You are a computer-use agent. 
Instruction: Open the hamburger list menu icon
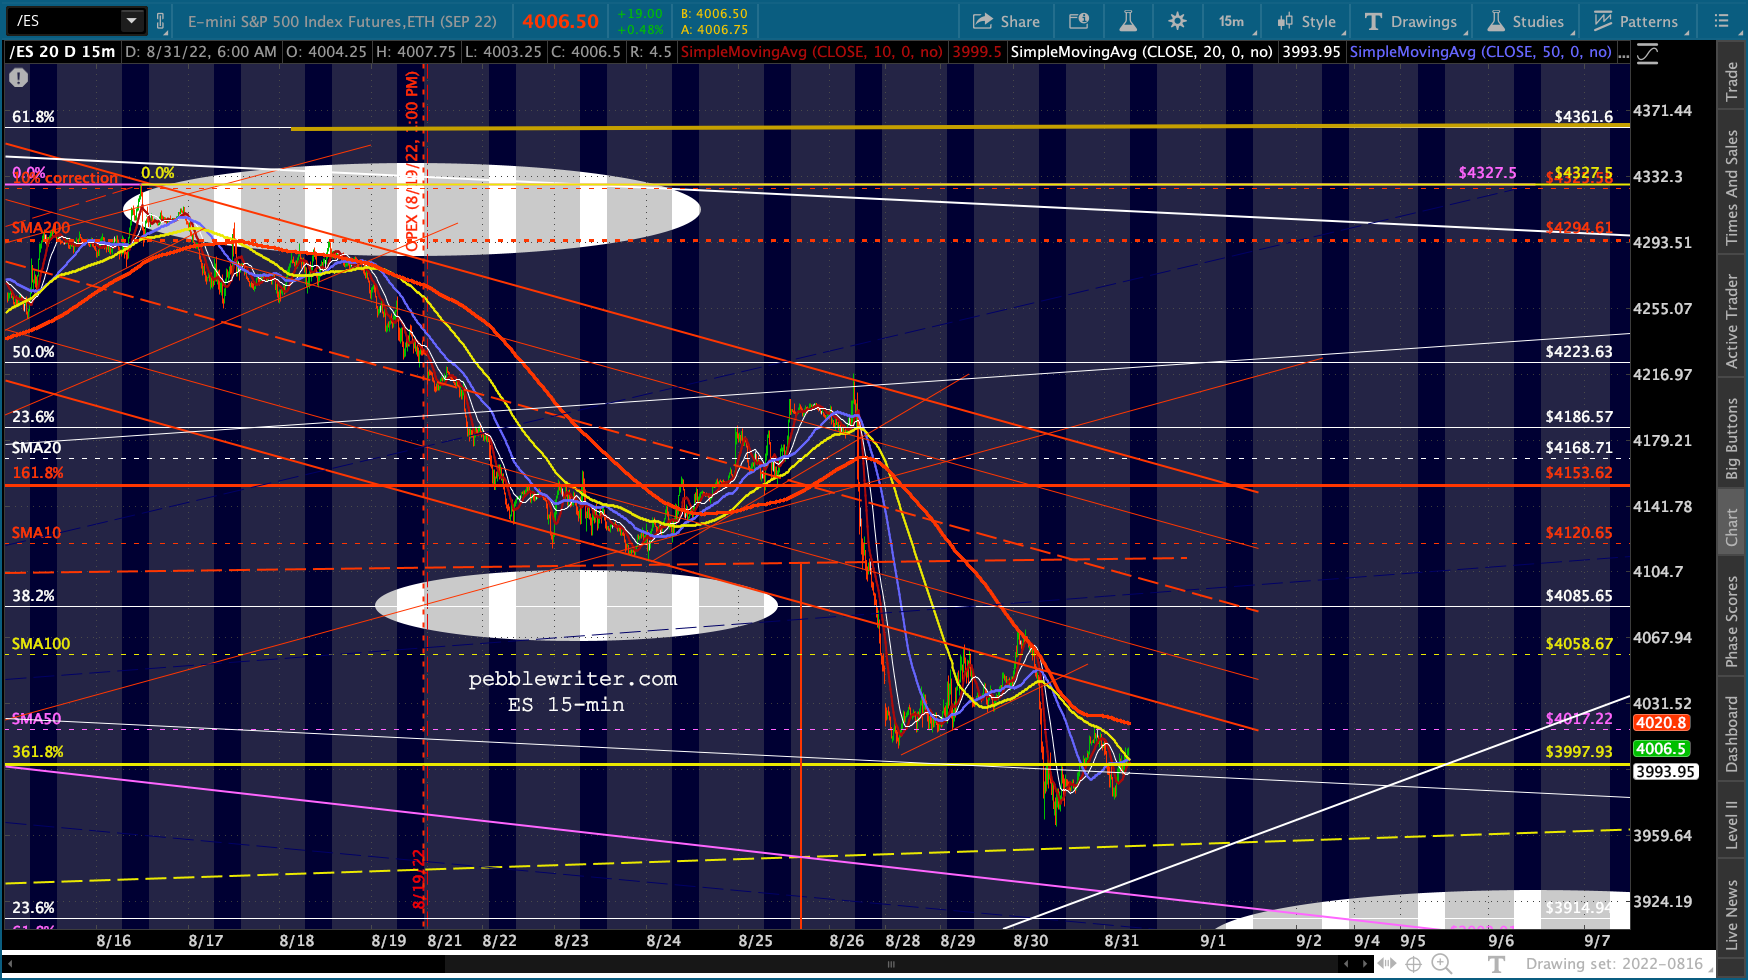tap(1721, 21)
